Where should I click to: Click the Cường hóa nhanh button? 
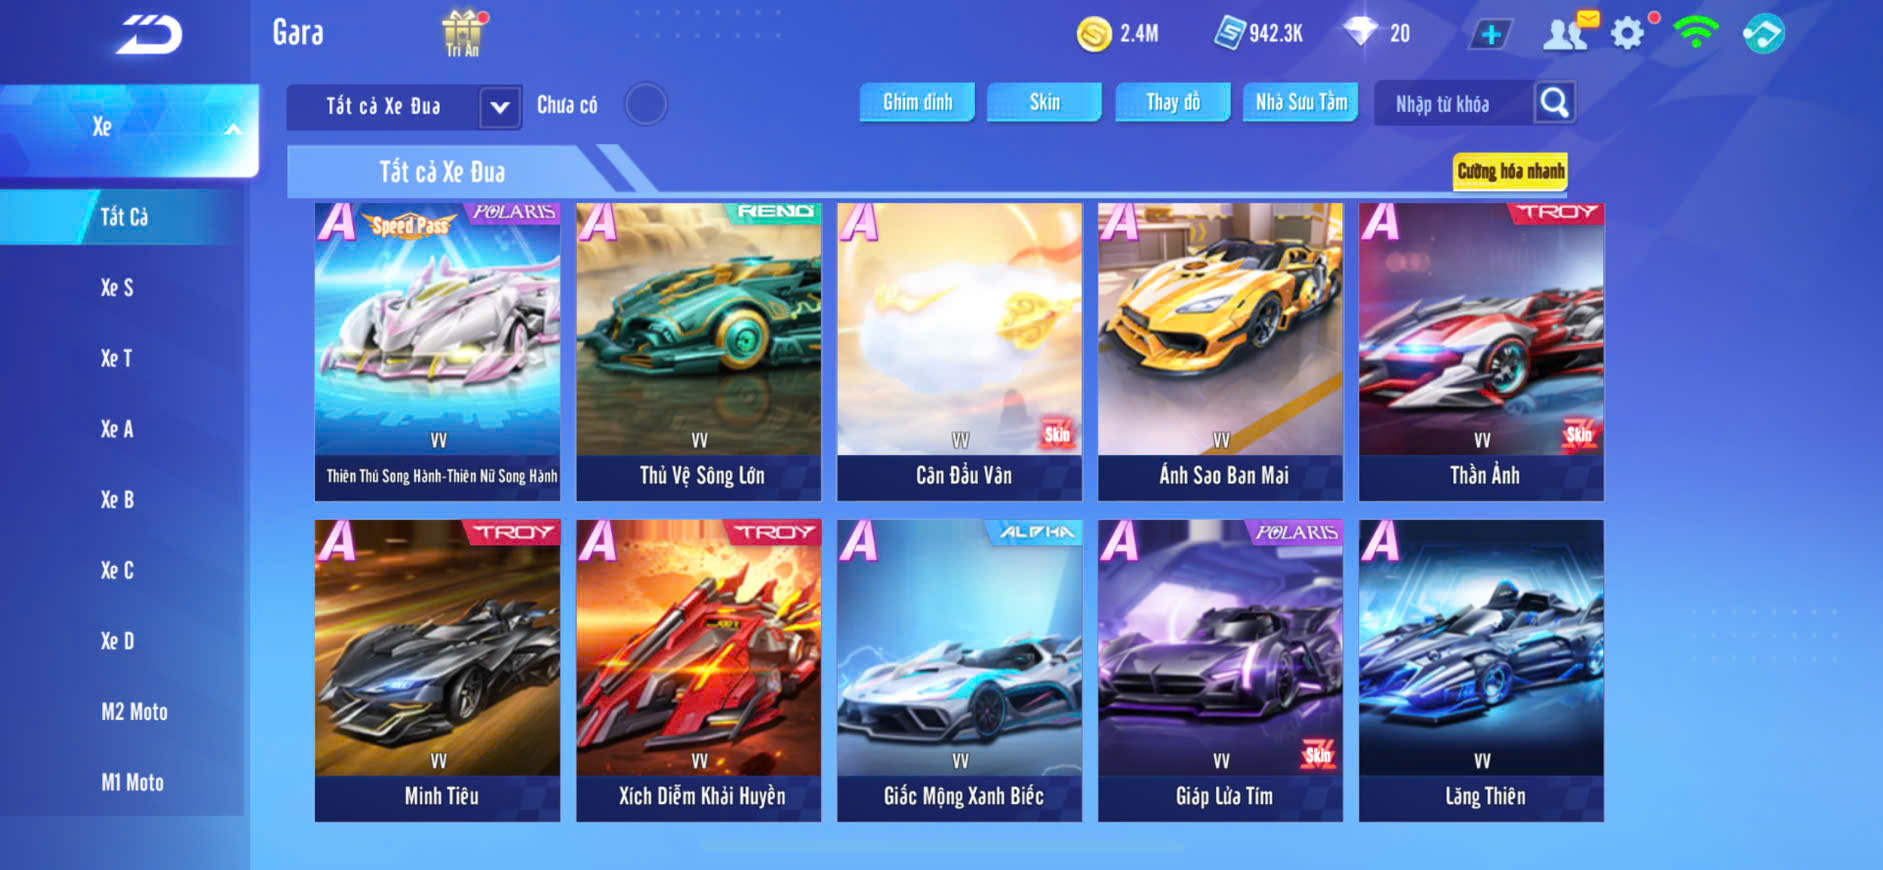pyautogui.click(x=1510, y=171)
